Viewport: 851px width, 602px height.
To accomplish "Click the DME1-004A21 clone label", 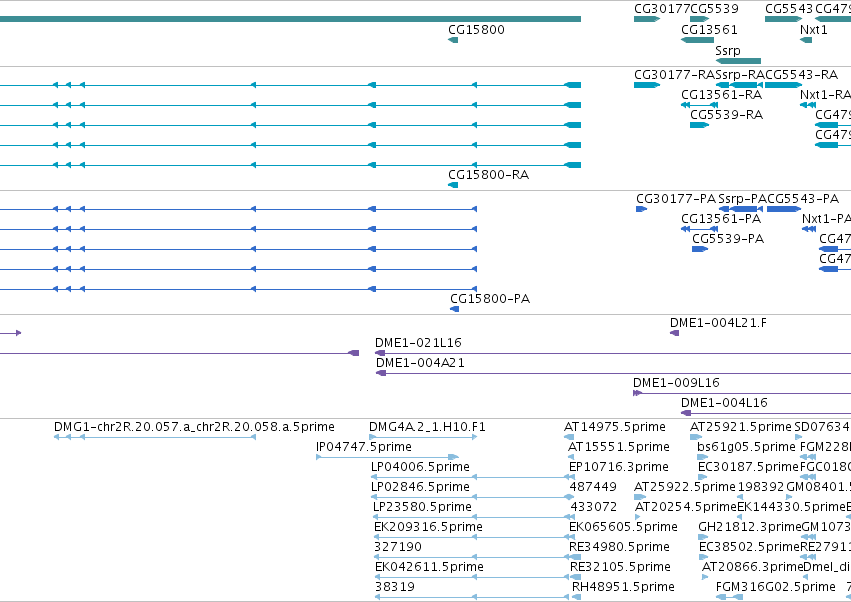I will 421,363.
